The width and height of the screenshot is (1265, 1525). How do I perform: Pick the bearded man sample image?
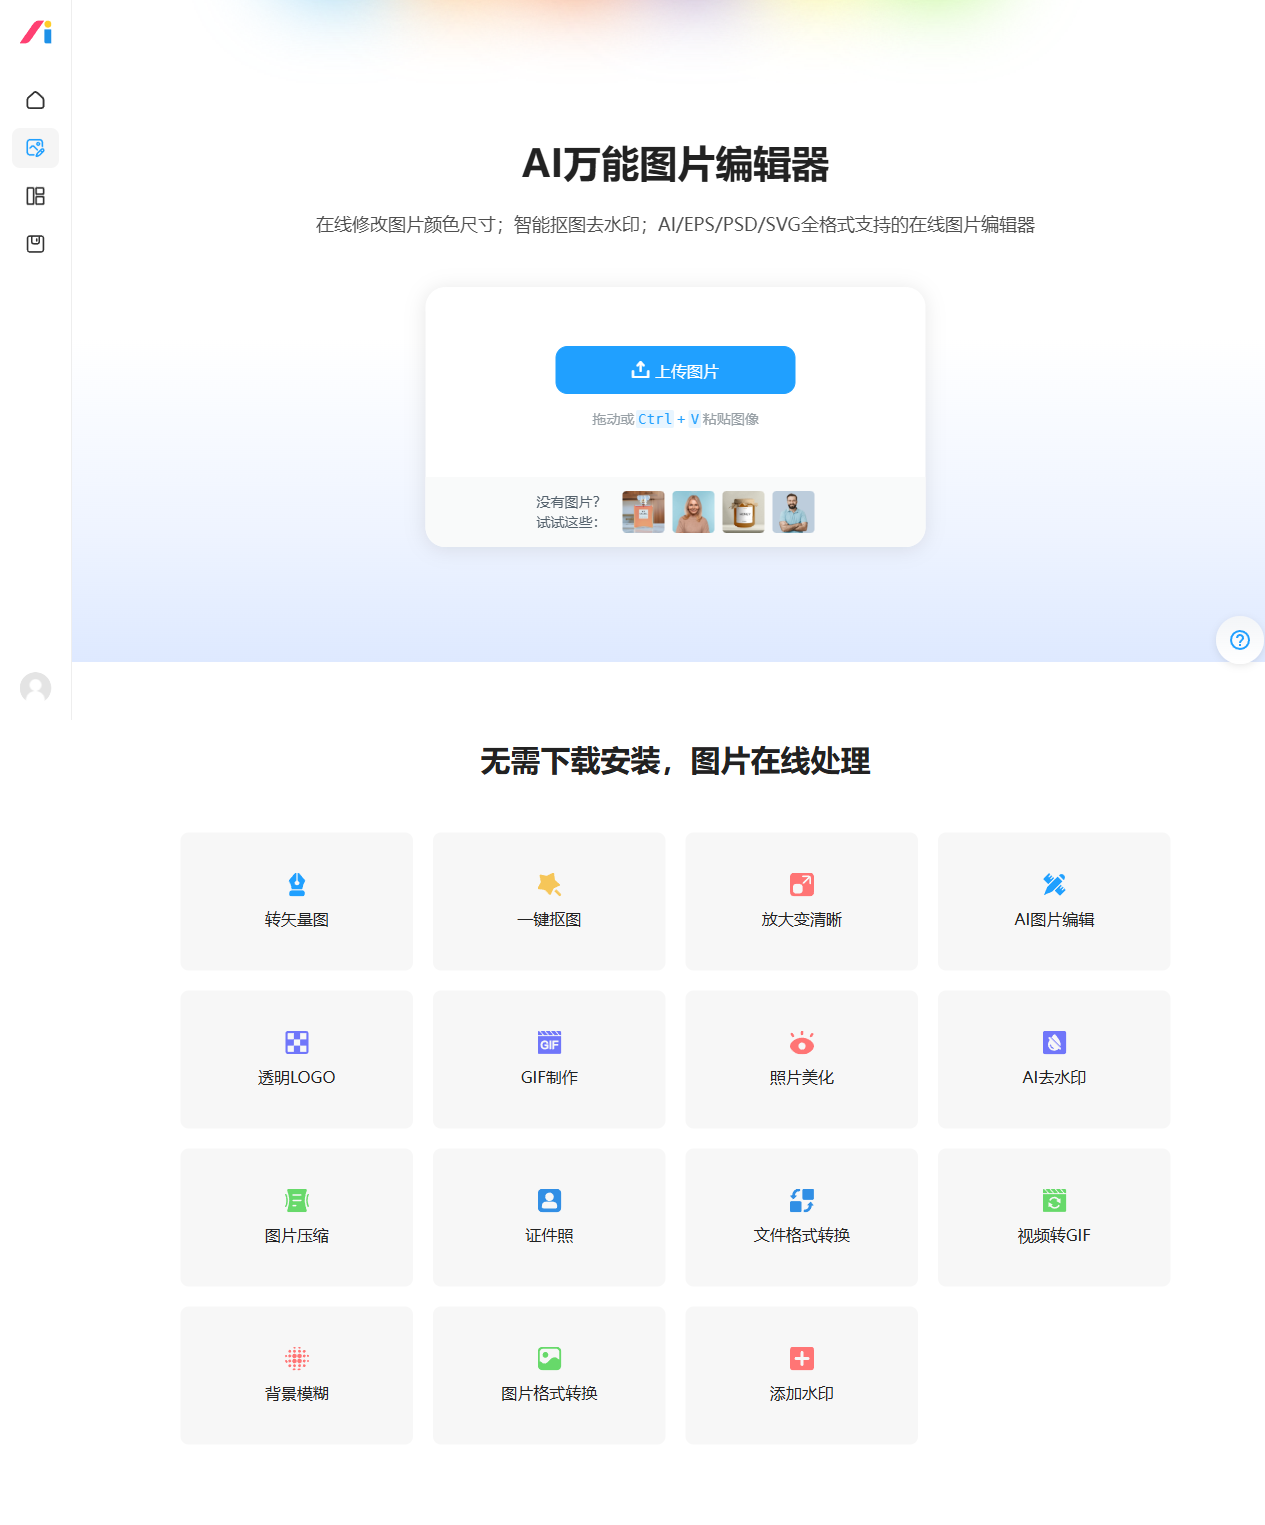(793, 512)
